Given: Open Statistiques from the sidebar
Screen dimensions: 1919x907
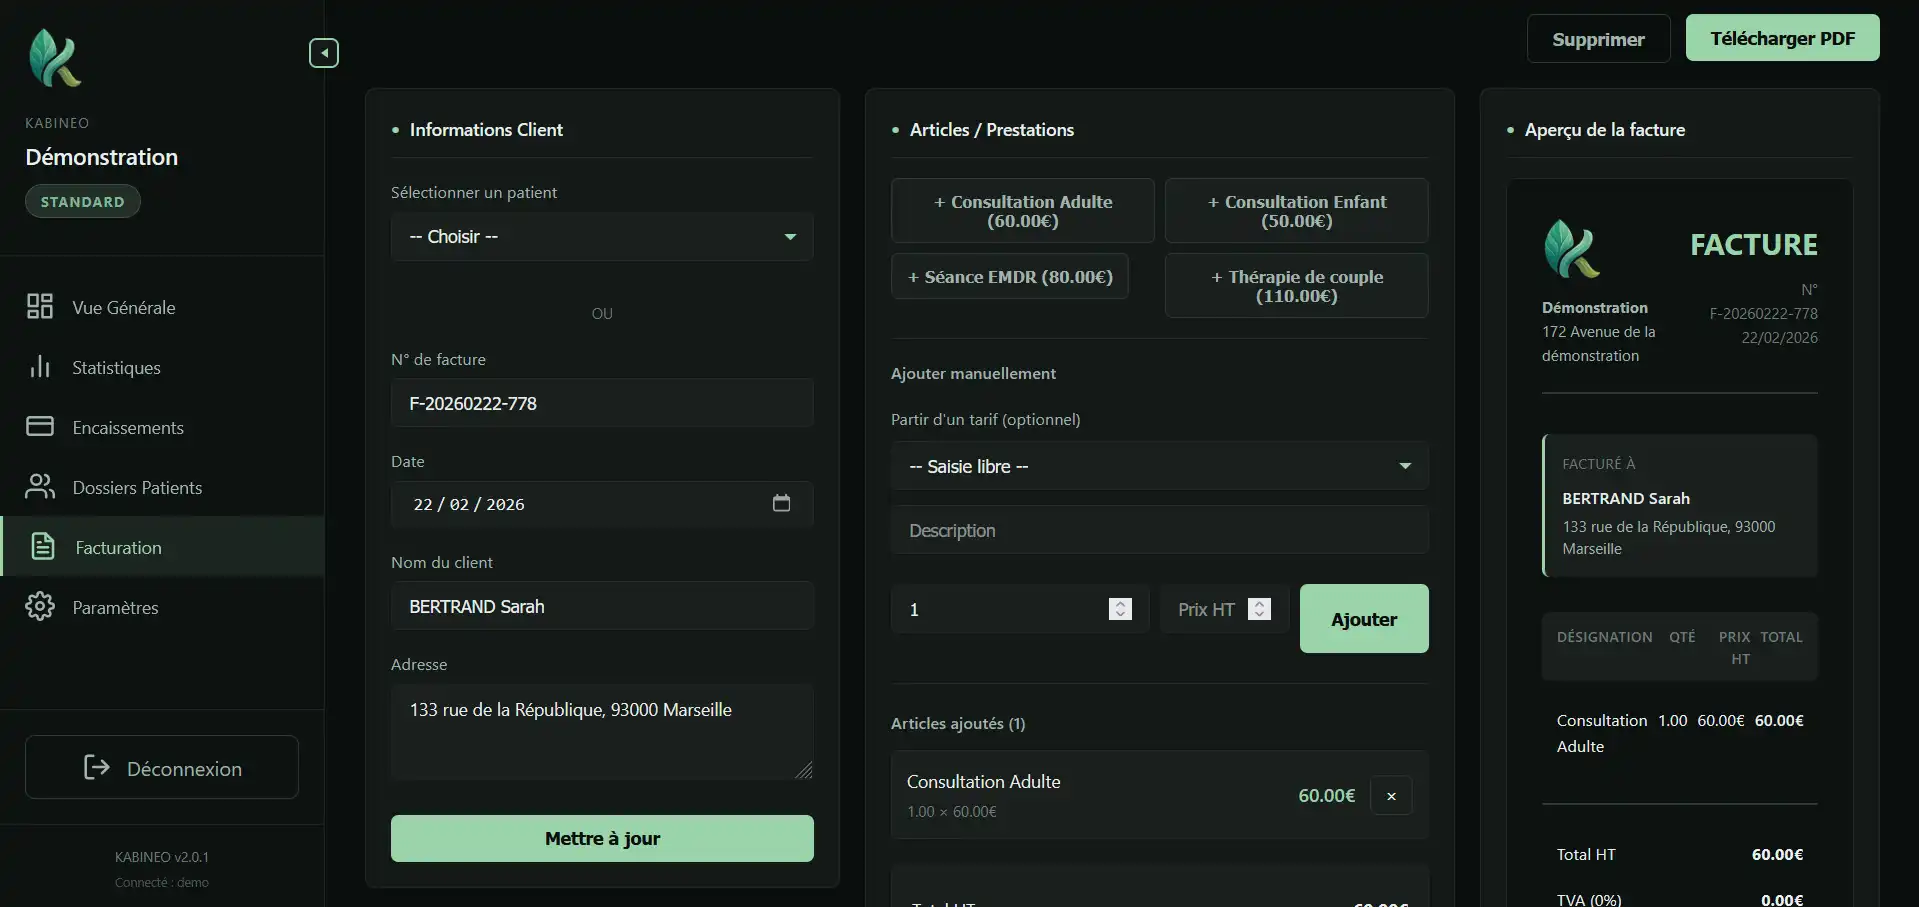Looking at the screenshot, I should [x=116, y=367].
